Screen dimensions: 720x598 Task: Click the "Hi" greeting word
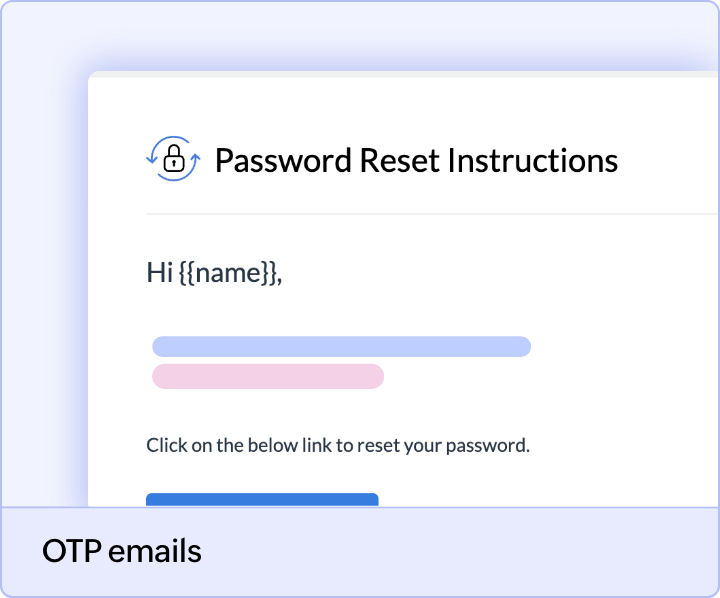tap(160, 273)
